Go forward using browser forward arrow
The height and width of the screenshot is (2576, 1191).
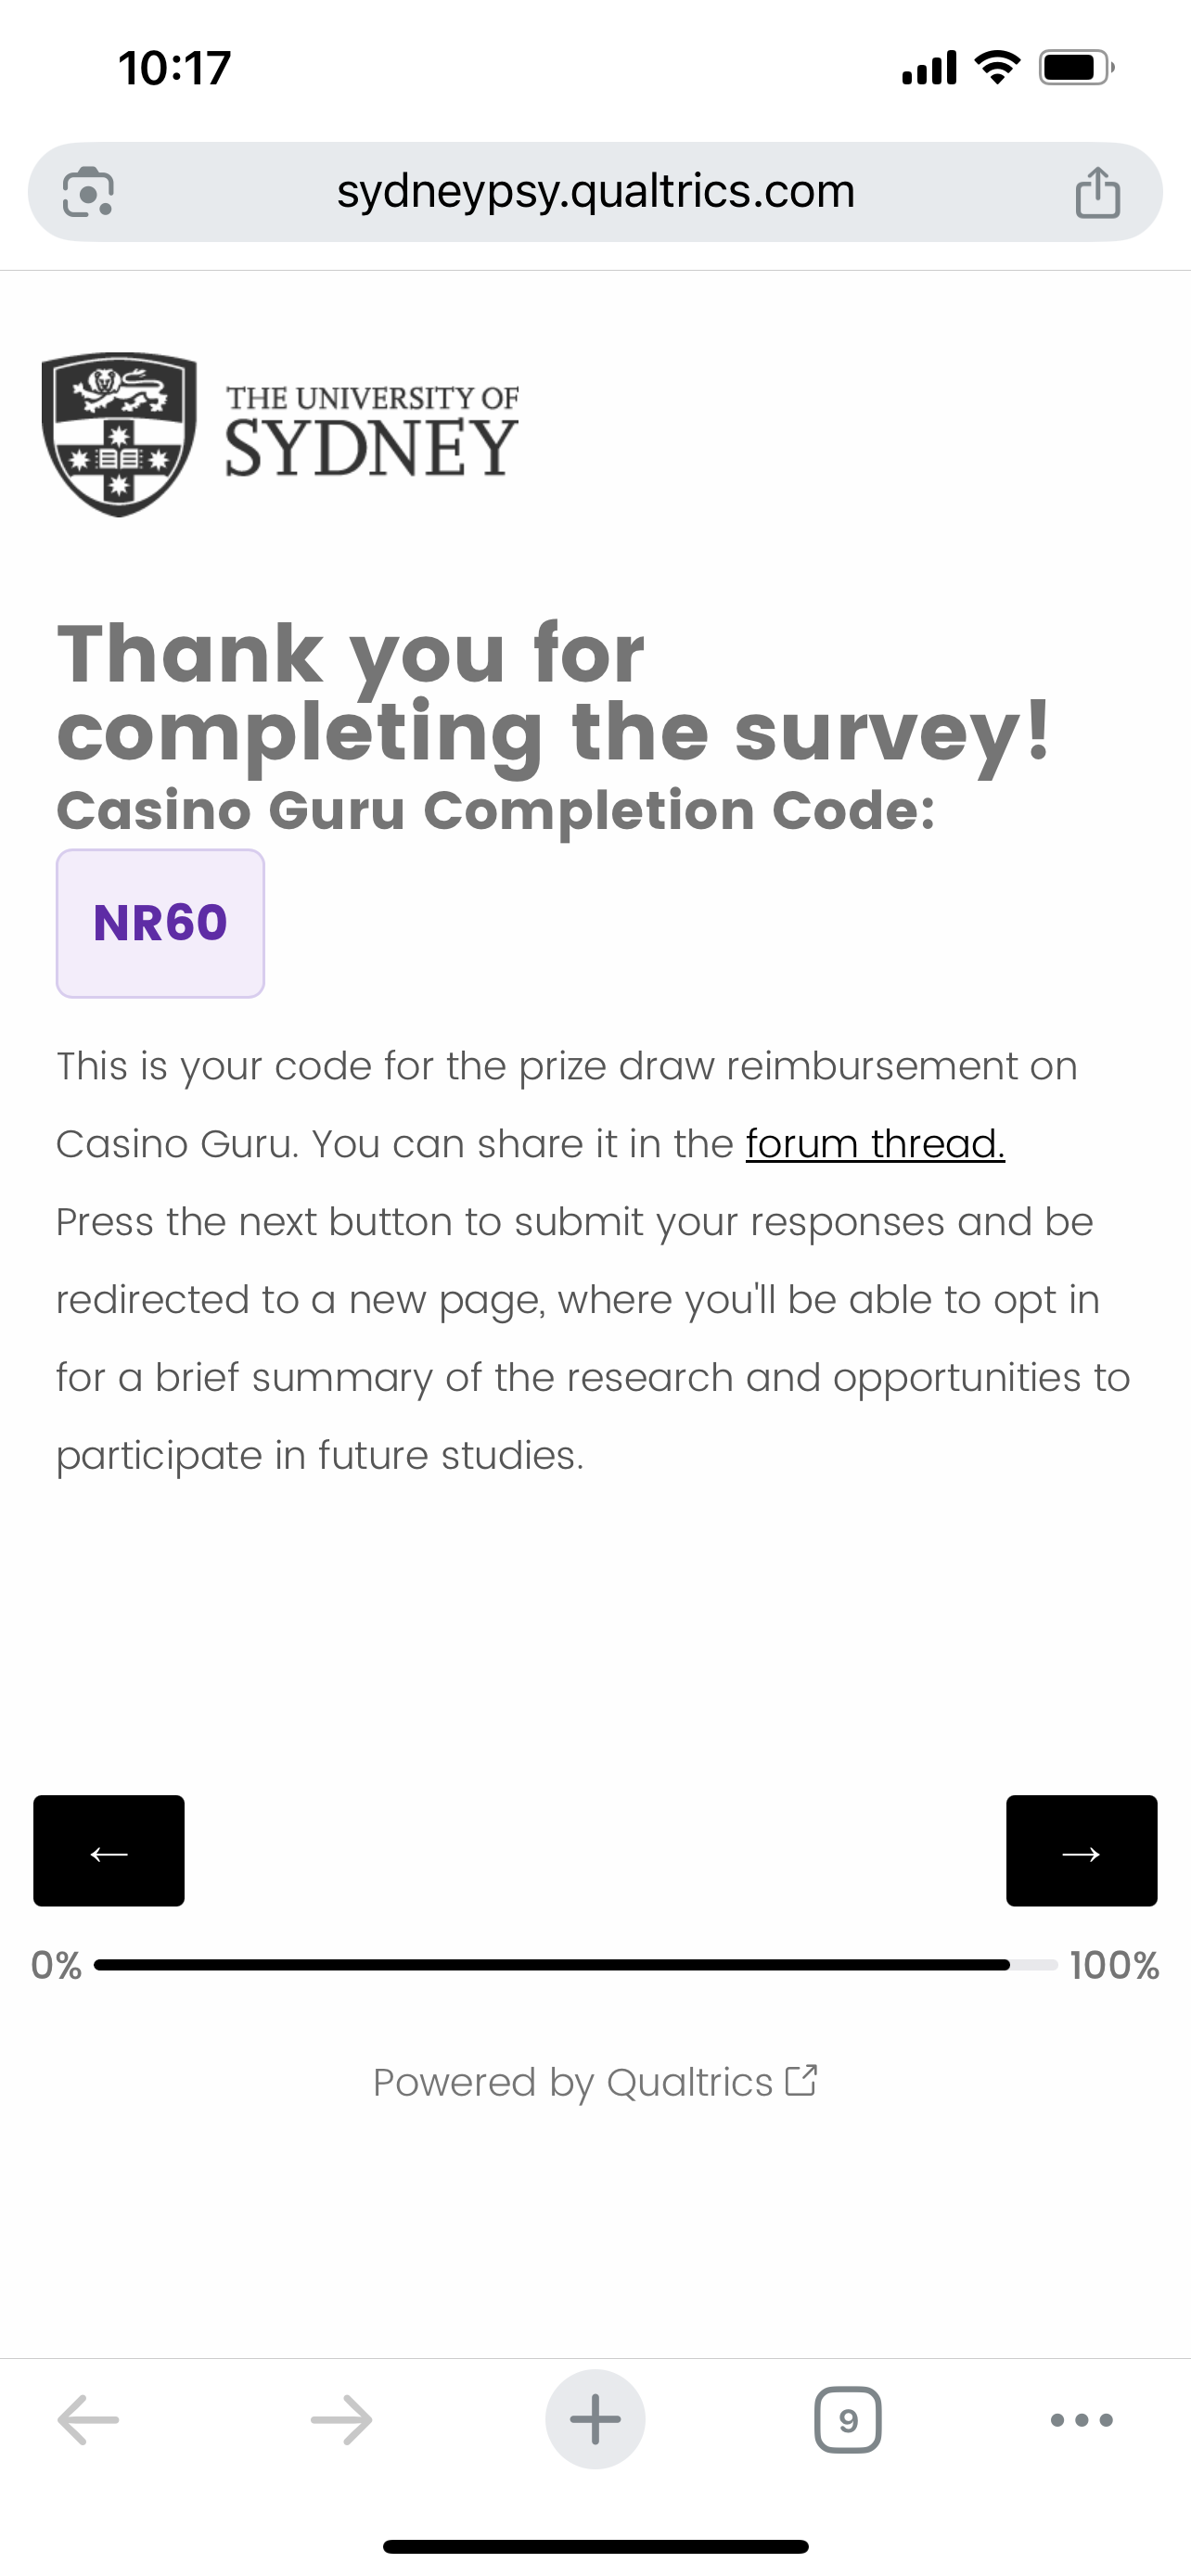[341, 2420]
